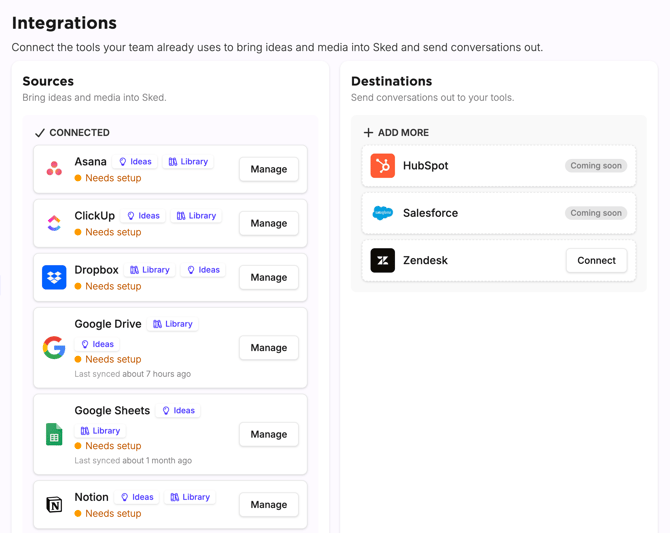Click the Needs setup status under Google Drive

(x=108, y=359)
